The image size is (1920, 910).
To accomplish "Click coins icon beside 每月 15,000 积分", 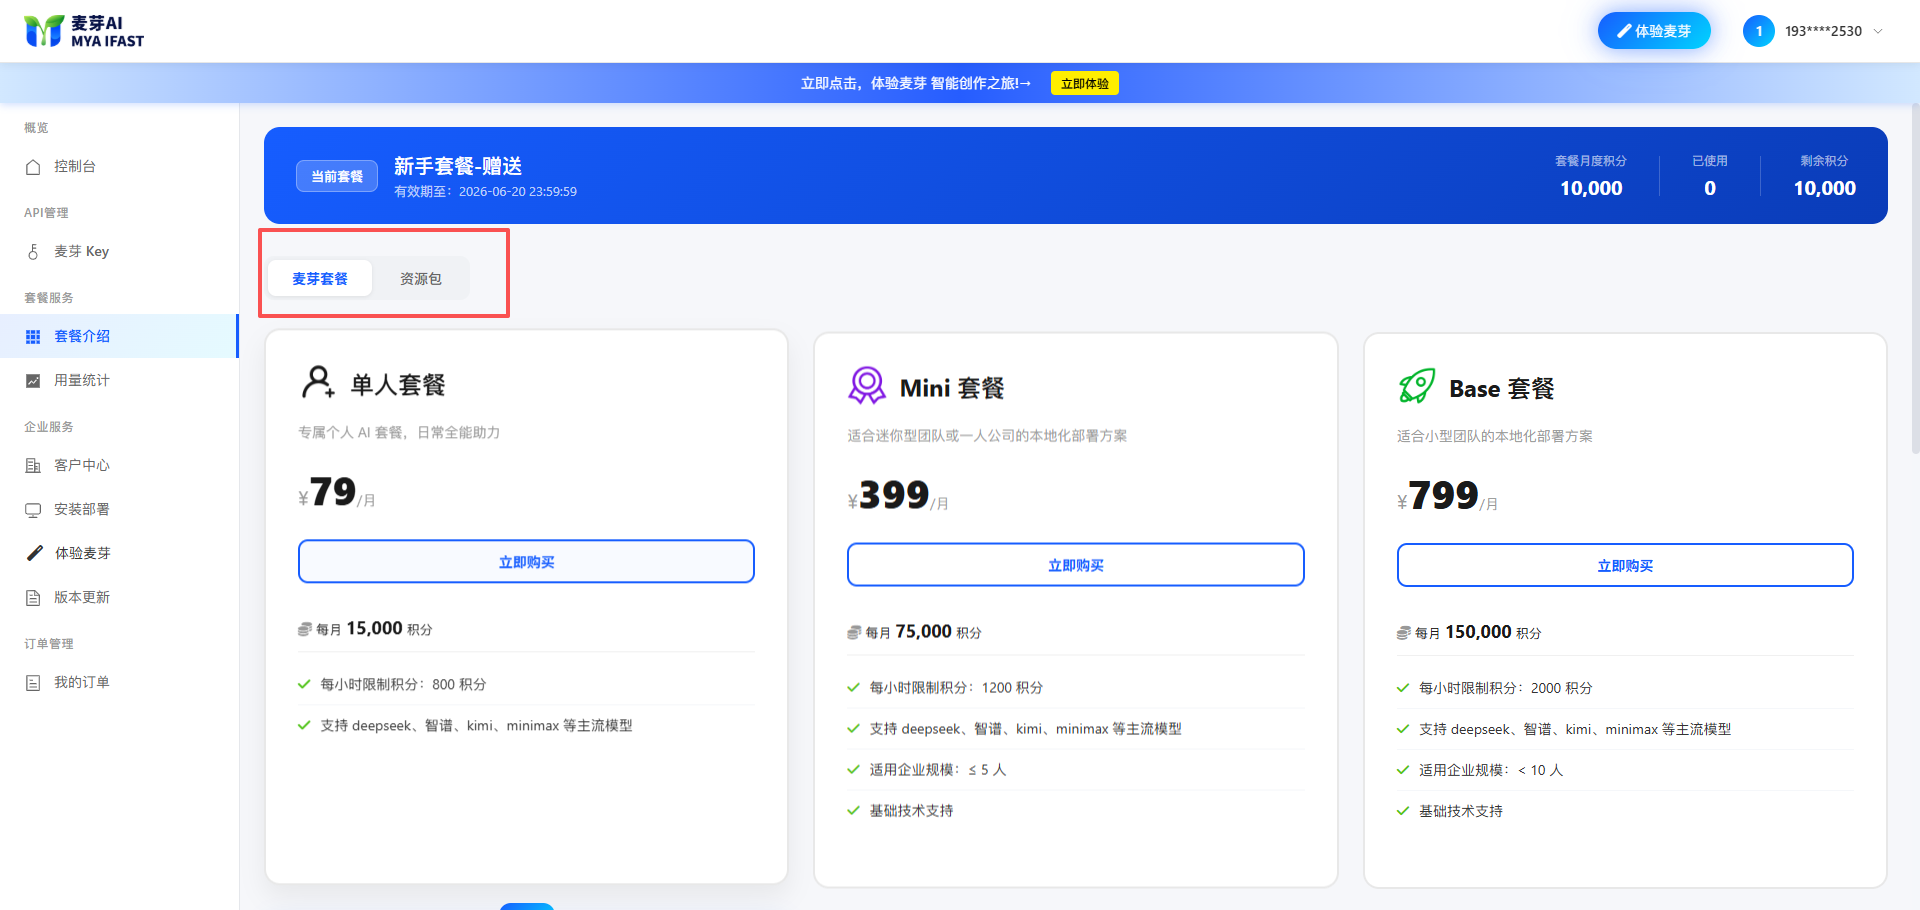I will click(x=305, y=630).
